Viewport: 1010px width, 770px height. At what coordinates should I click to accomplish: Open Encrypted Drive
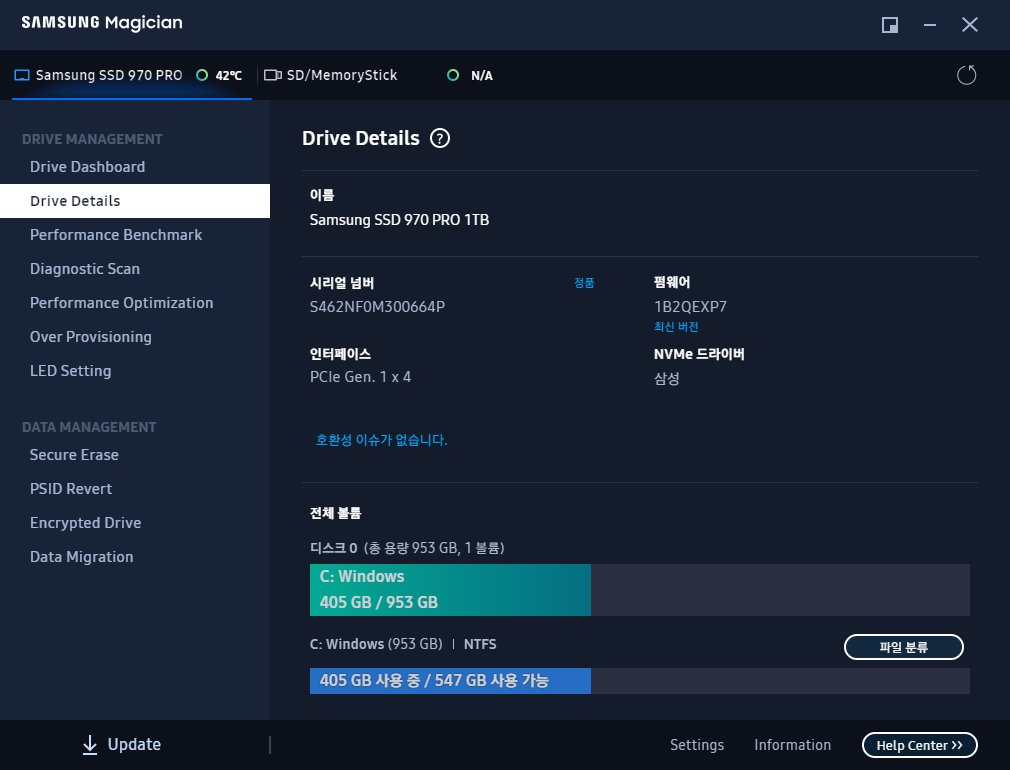[x=86, y=523]
